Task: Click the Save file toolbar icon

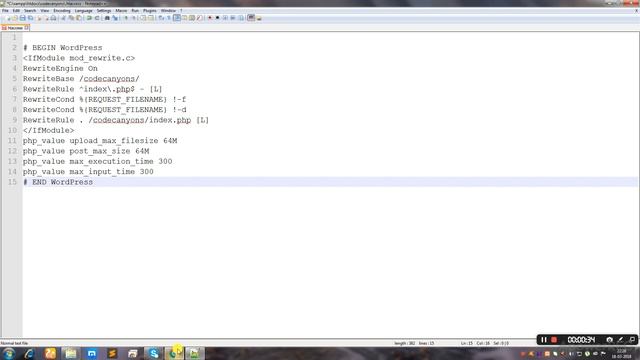Action: click(x=22, y=18)
